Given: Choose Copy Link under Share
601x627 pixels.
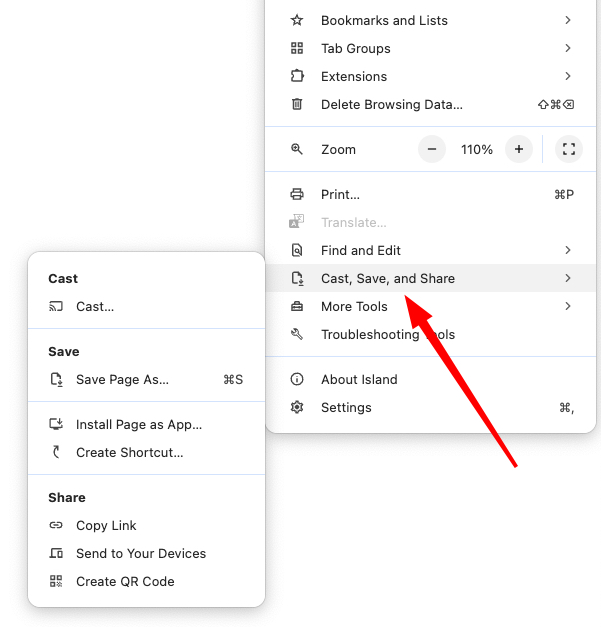Looking at the screenshot, I should point(146,525).
